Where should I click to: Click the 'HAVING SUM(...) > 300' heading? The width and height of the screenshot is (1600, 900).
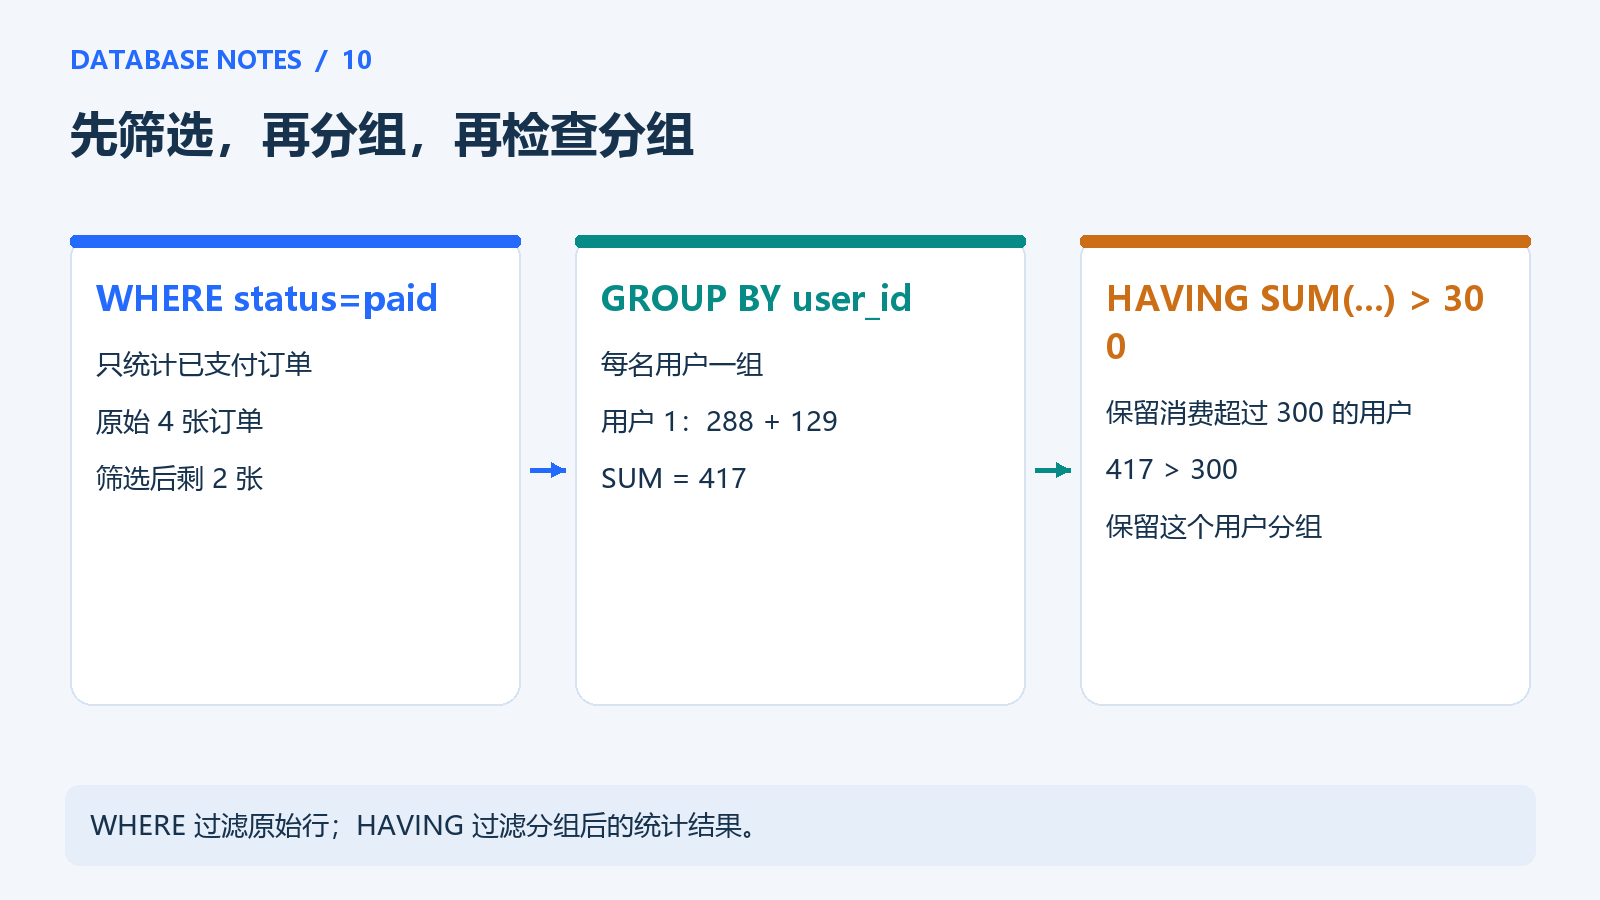1295,322
